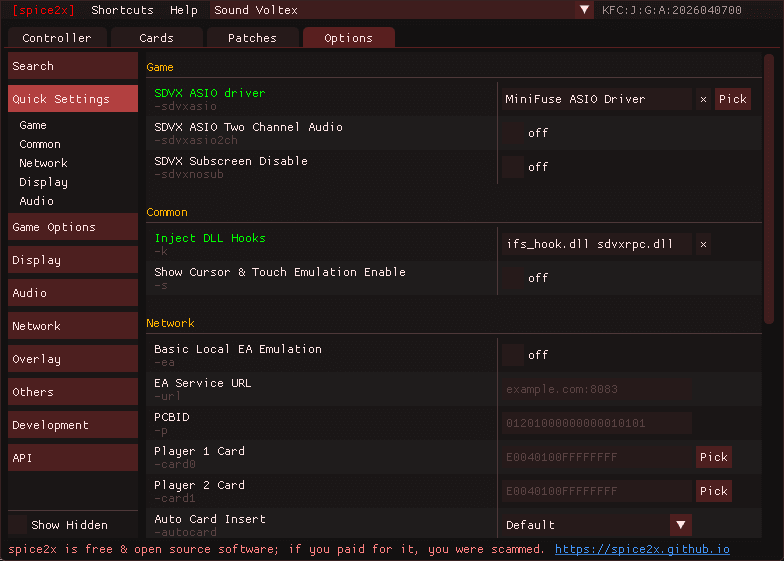The width and height of the screenshot is (784, 561).
Task: Click the KFC:J:G:A:2026040700 version text
Action: point(672,10)
